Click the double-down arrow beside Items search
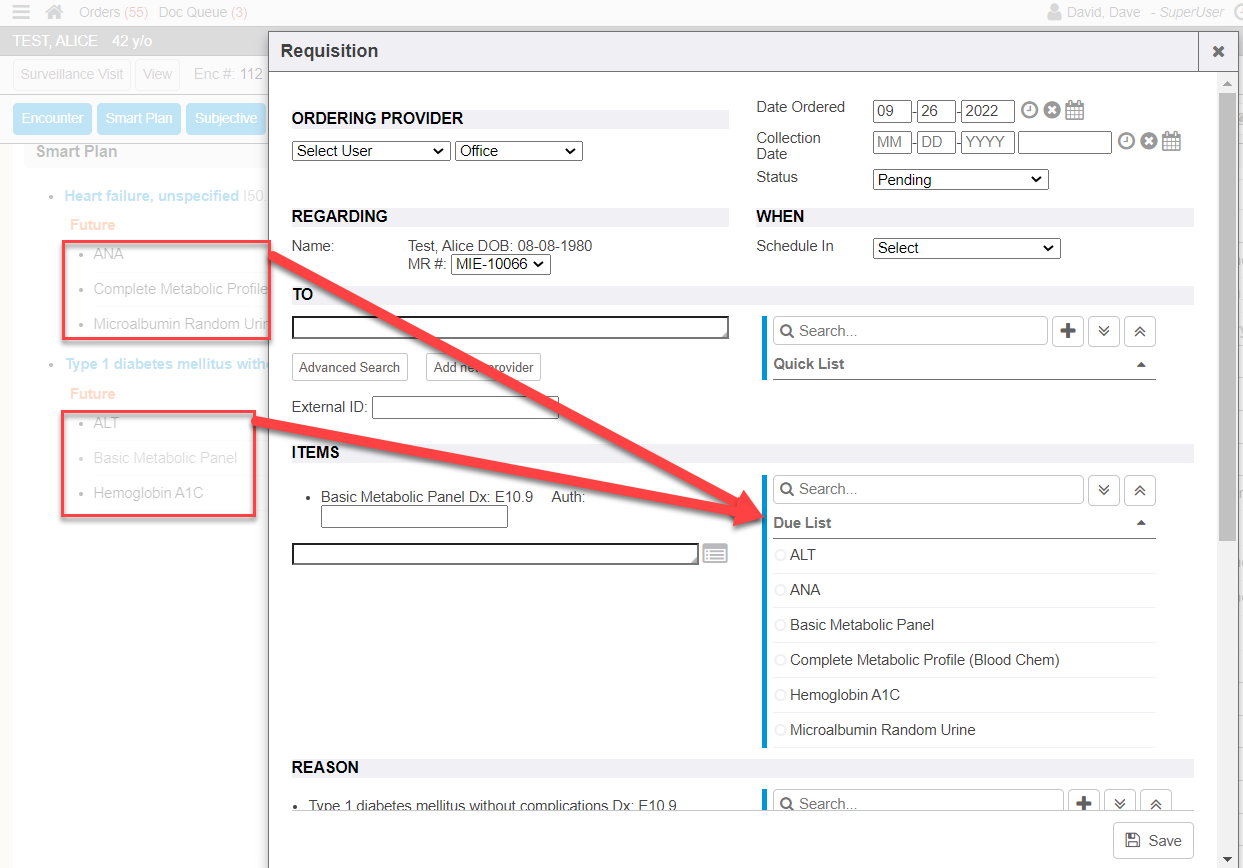This screenshot has width=1243, height=868. 1104,490
